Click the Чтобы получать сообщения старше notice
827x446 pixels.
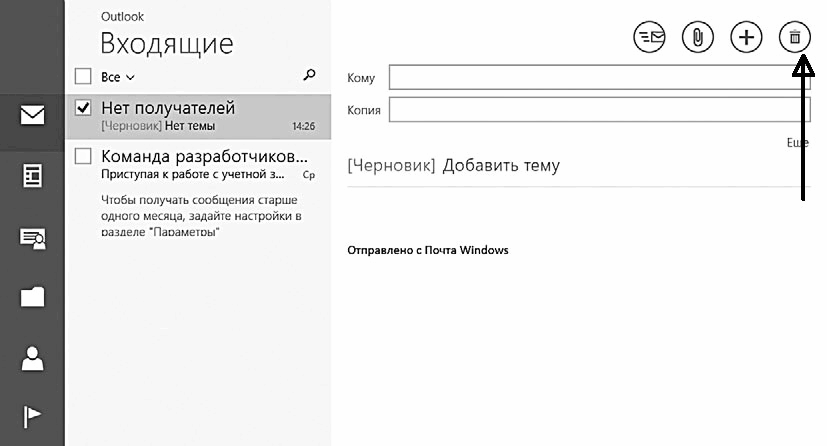[x=201, y=216]
